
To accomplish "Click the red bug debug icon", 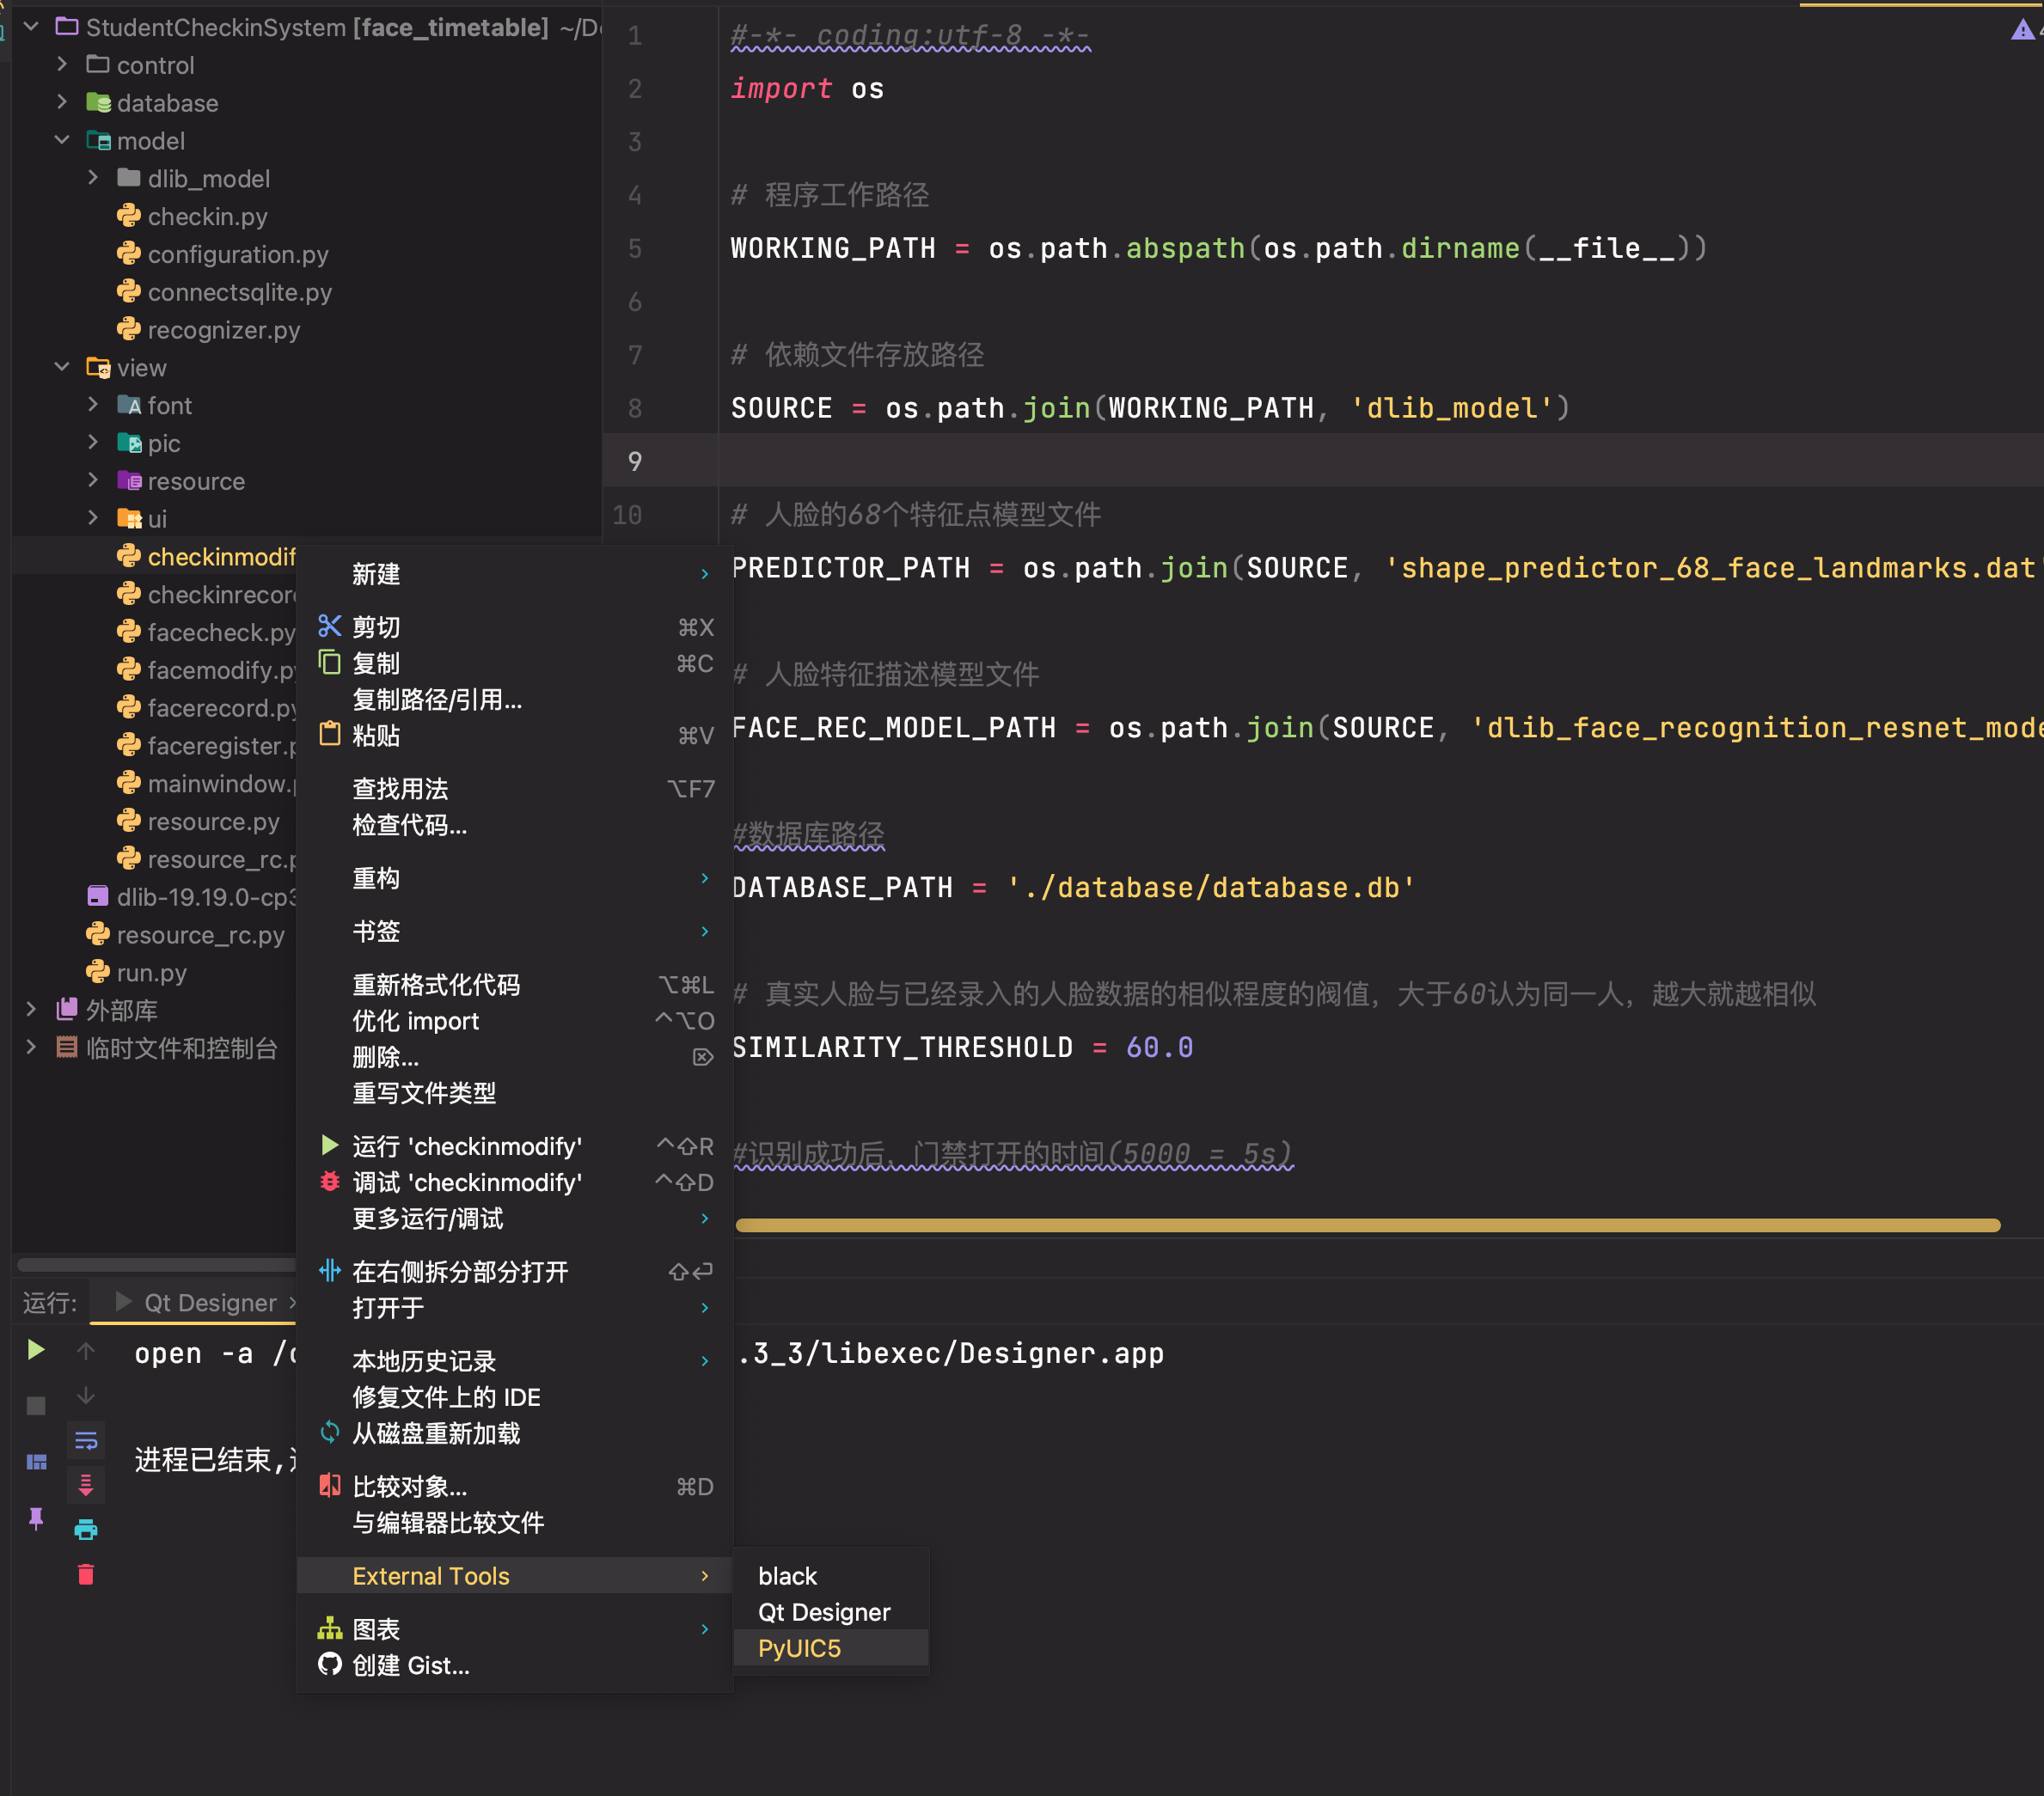I will pos(330,1181).
